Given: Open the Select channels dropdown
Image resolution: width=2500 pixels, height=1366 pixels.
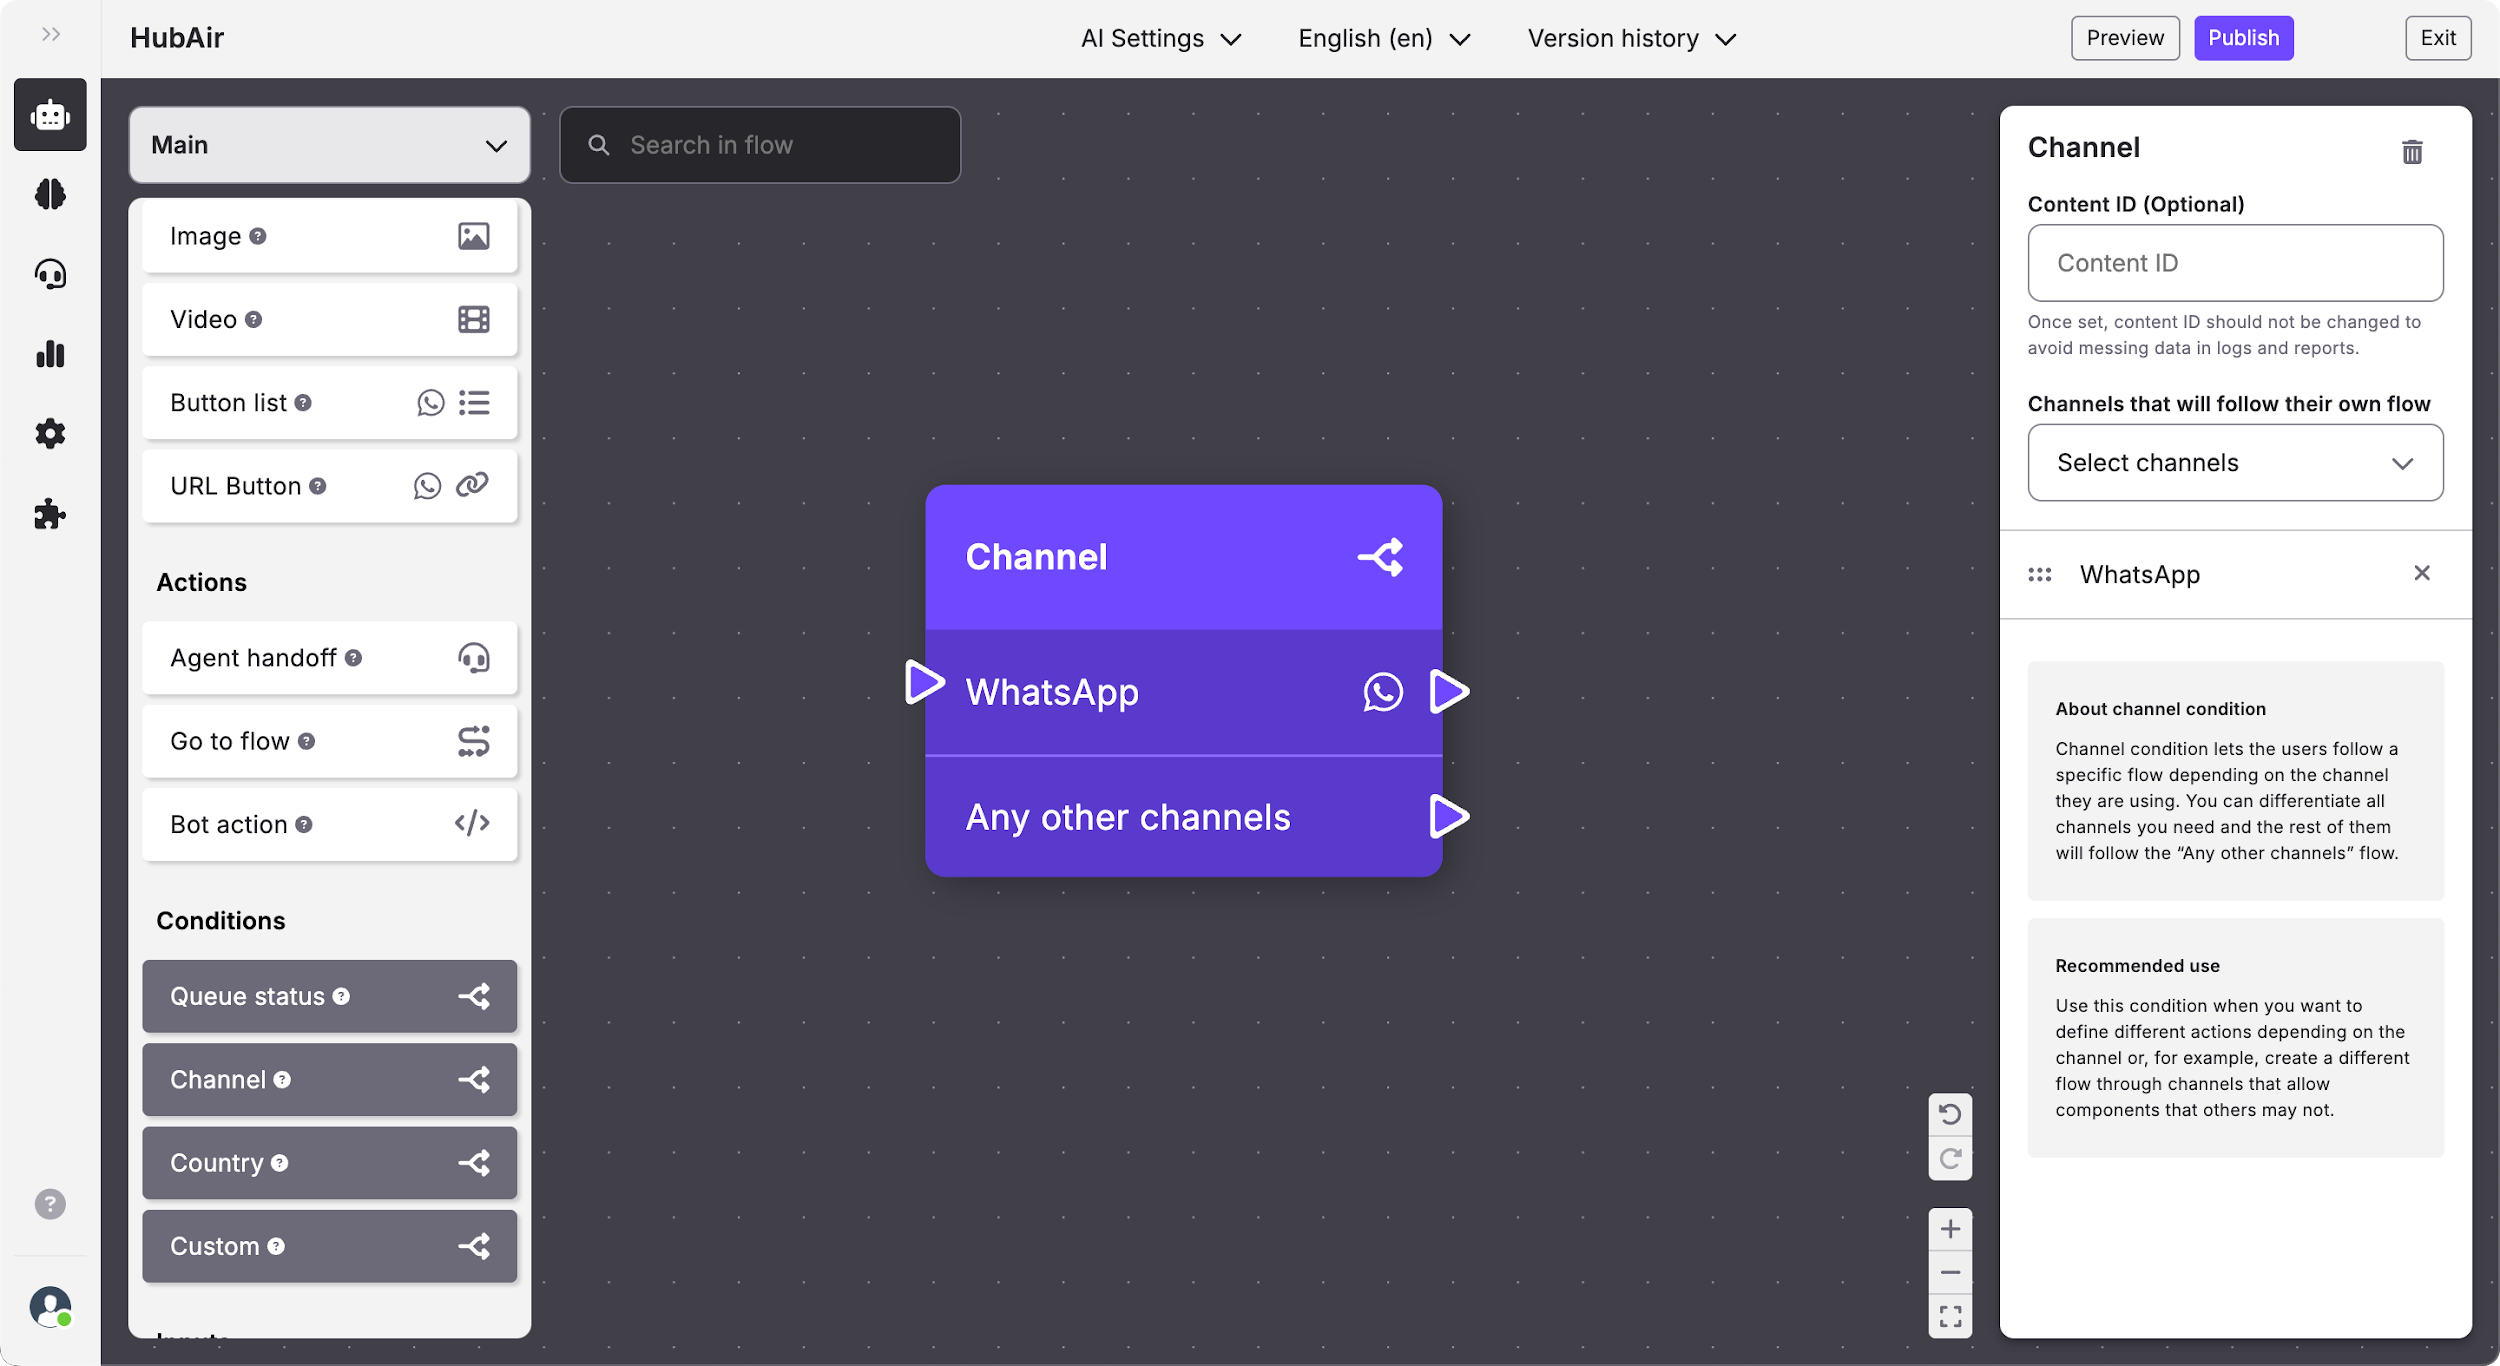Looking at the screenshot, I should (x=2234, y=463).
